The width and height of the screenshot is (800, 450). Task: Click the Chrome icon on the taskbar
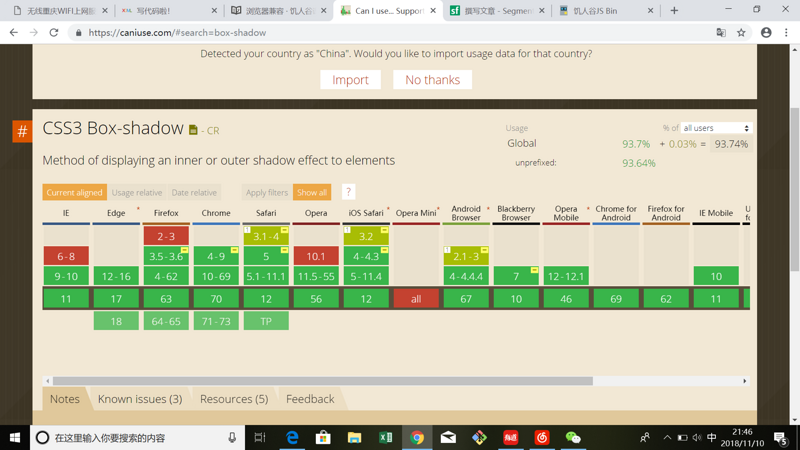pyautogui.click(x=417, y=438)
